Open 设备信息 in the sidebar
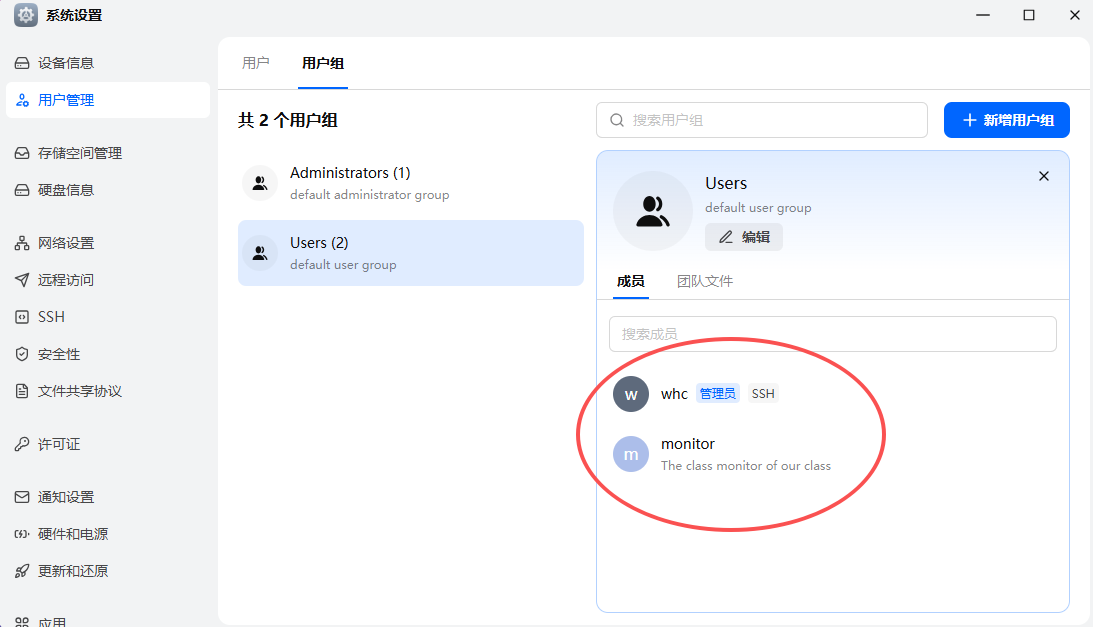Viewport: 1093px width, 627px height. coord(107,63)
